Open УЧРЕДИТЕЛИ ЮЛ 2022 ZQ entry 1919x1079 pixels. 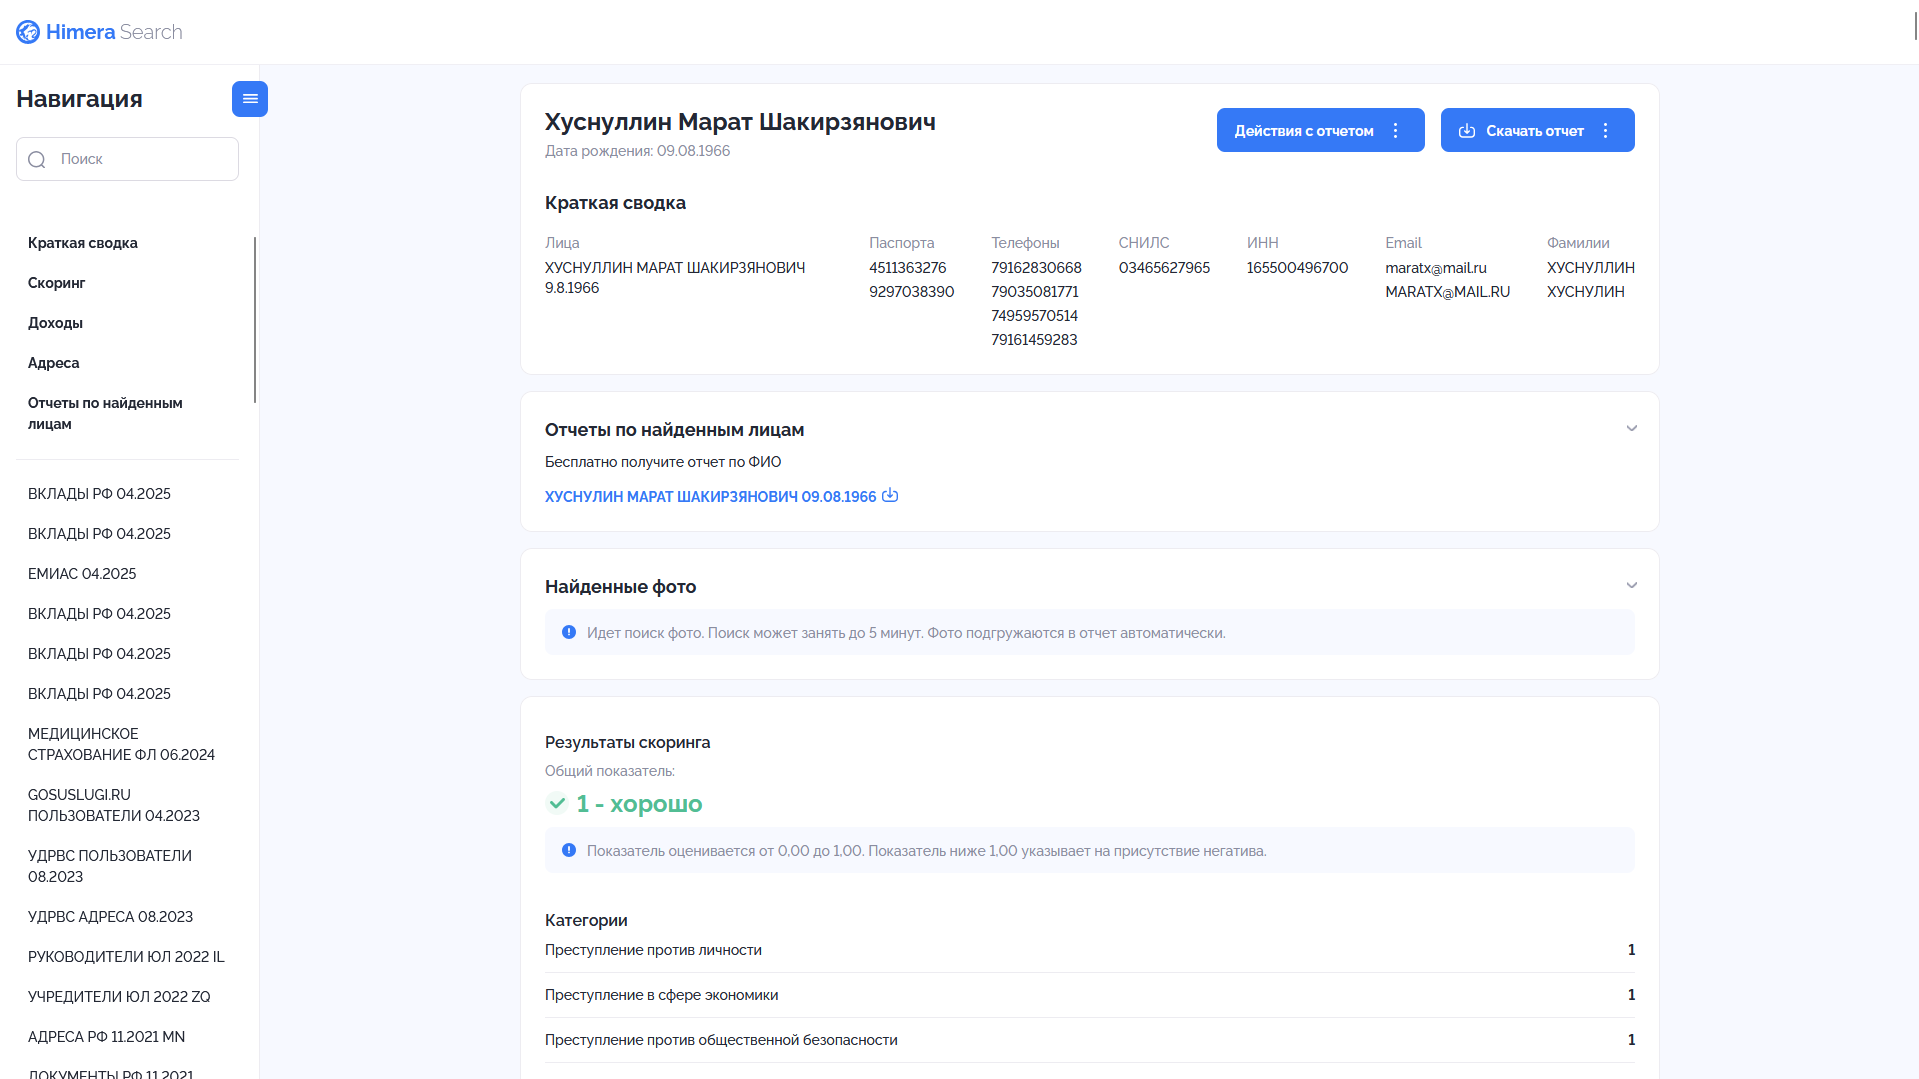(x=119, y=997)
